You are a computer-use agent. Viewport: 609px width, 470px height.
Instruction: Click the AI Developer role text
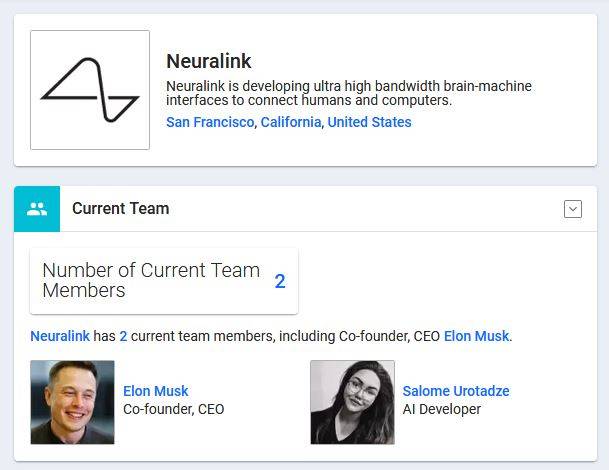click(x=442, y=409)
